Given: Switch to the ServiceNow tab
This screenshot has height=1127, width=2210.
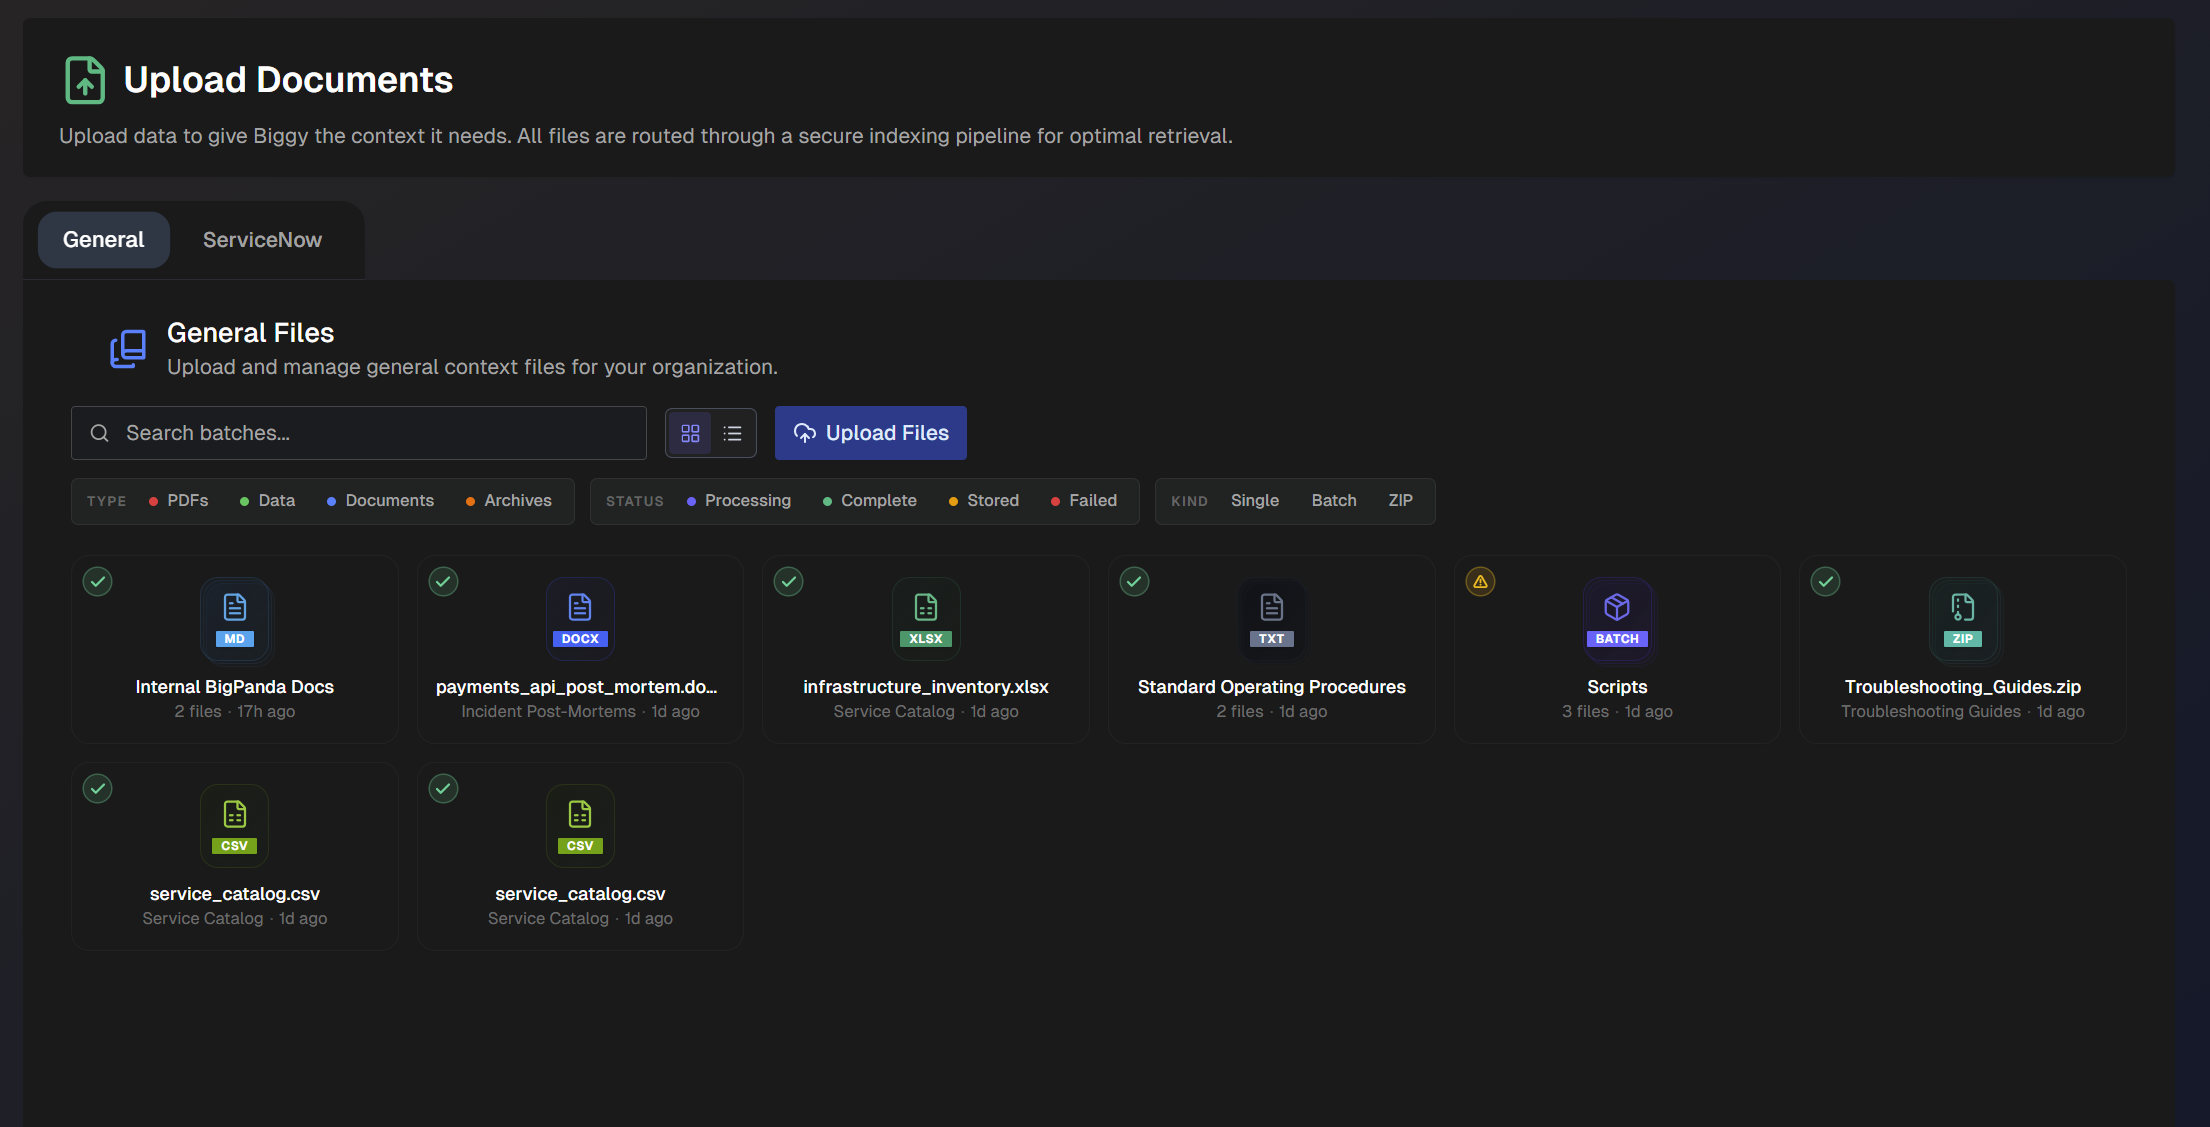Looking at the screenshot, I should coord(262,240).
